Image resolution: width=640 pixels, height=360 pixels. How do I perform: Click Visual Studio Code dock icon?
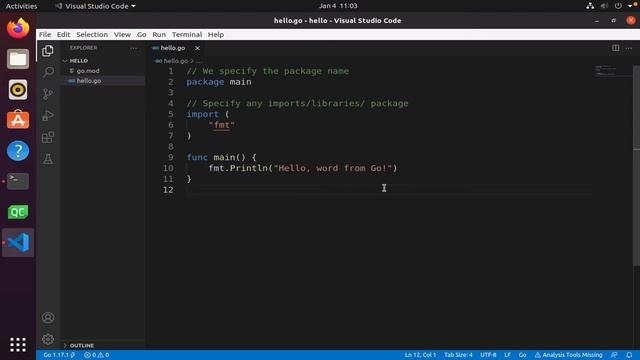[x=18, y=242]
